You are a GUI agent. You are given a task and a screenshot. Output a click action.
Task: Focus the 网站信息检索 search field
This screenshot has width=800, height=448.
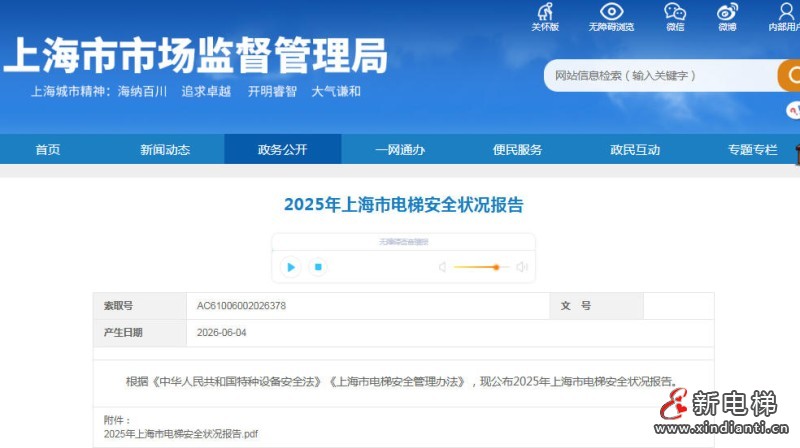tap(661, 76)
